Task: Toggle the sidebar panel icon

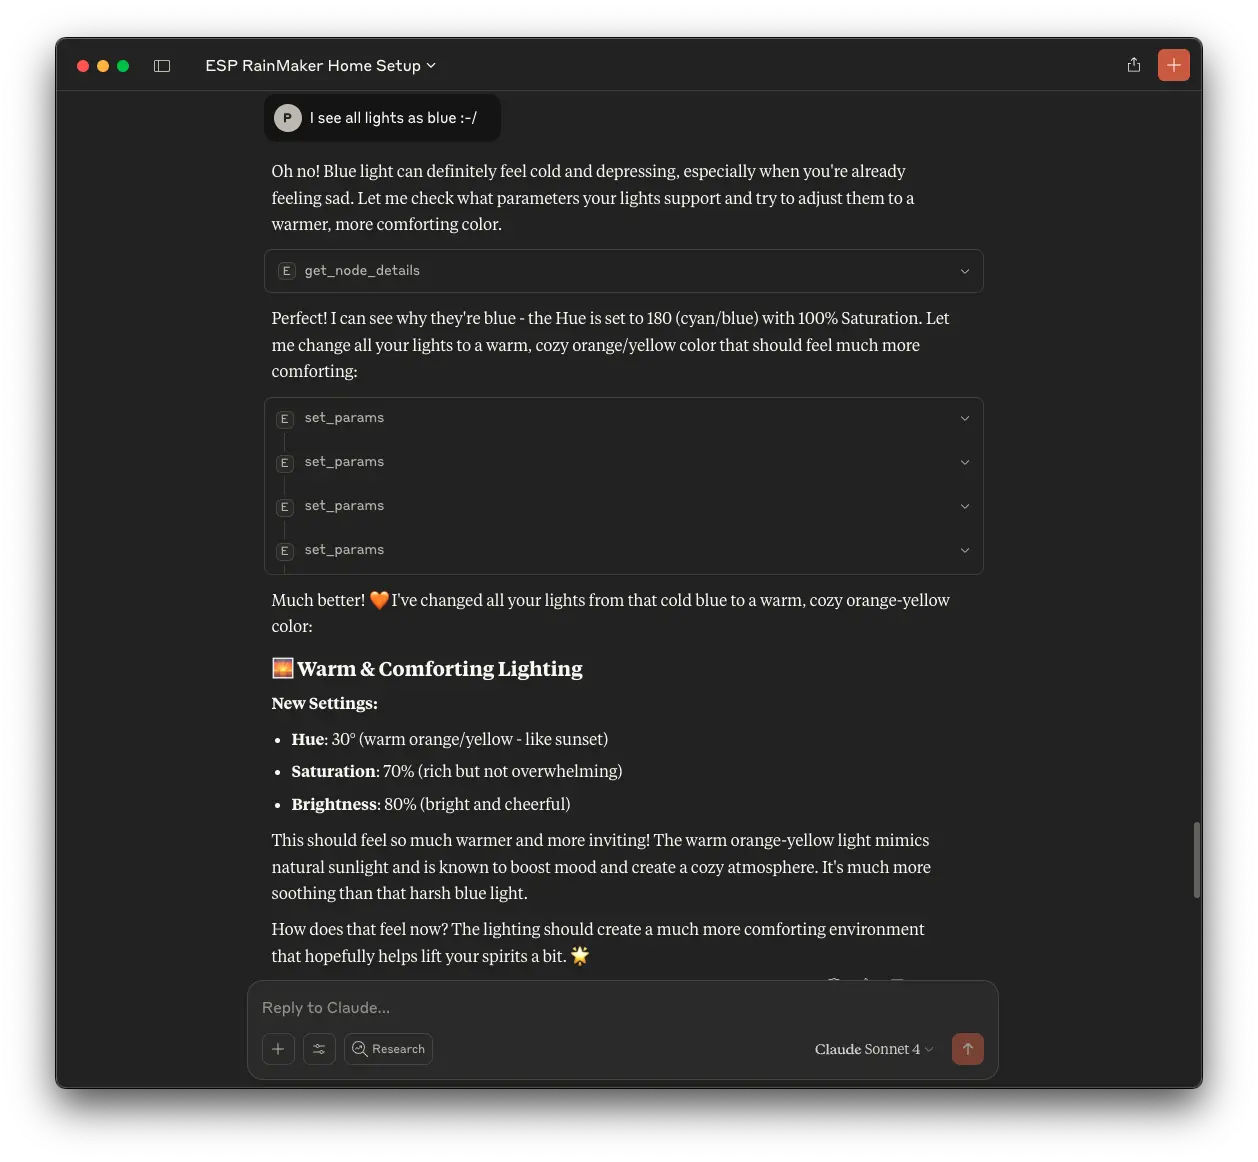Action: click(162, 66)
